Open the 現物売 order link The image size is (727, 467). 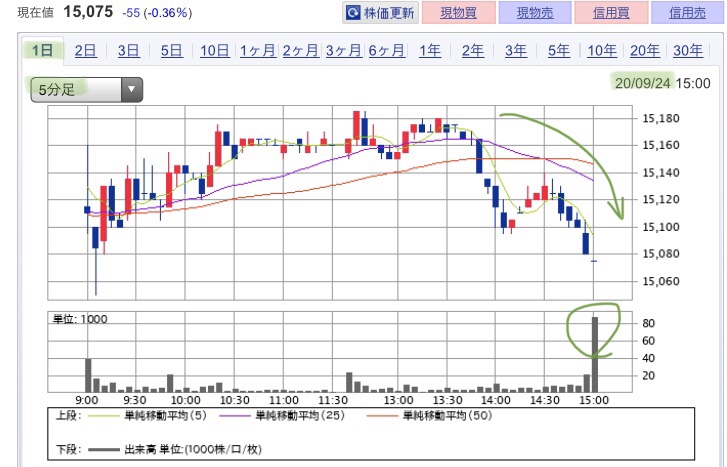pos(535,13)
